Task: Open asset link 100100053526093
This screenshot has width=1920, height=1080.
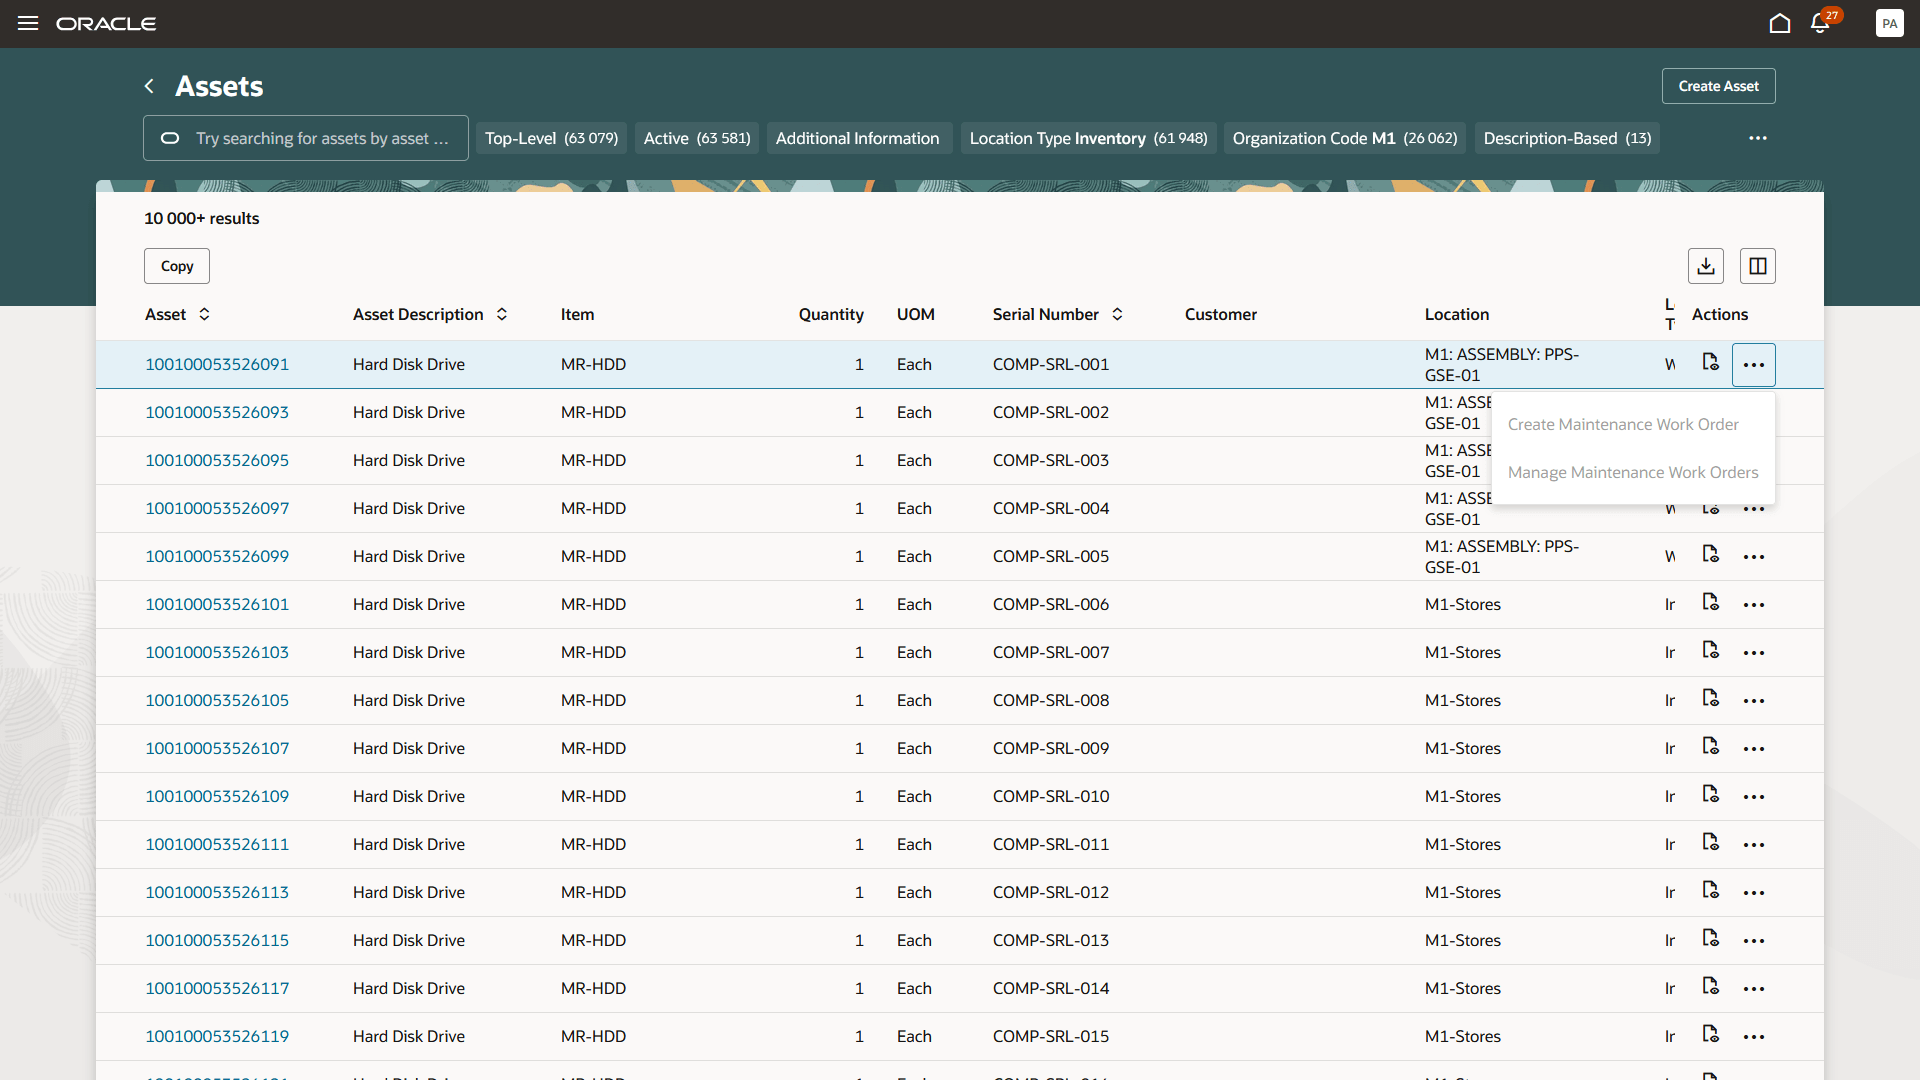Action: 217,412
